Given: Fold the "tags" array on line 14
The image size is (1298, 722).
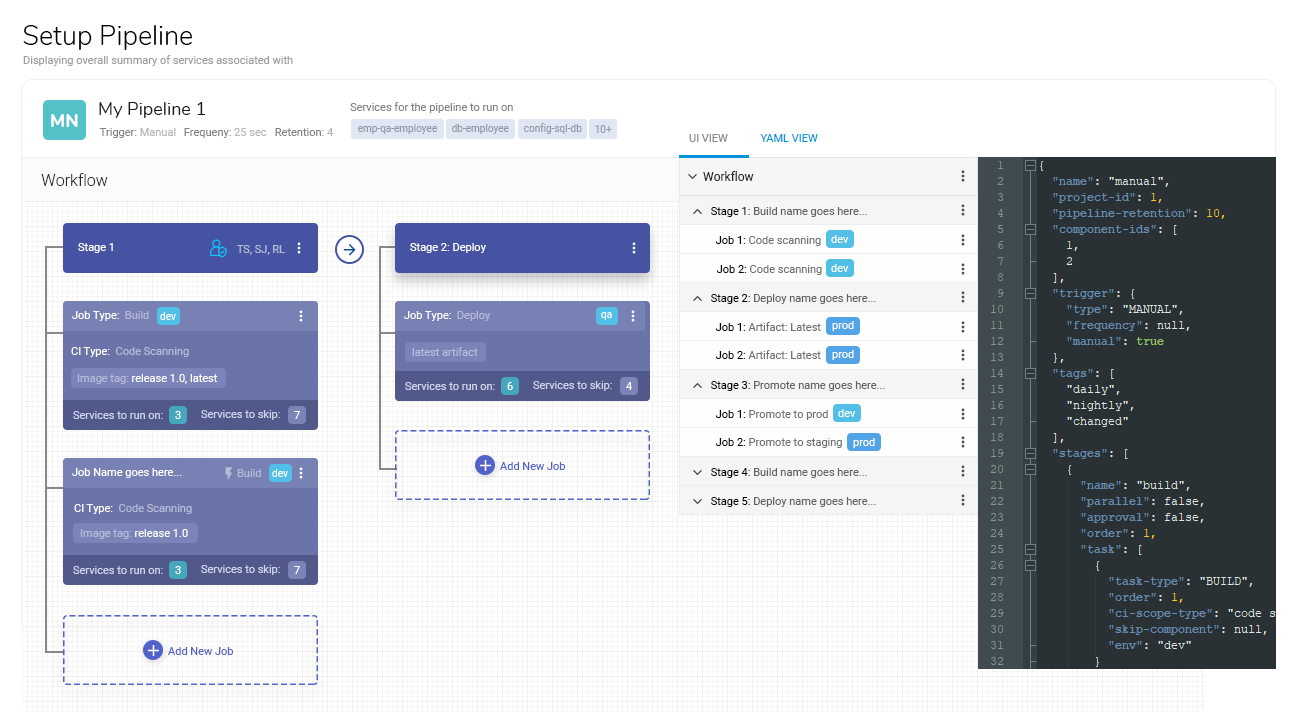Looking at the screenshot, I should click(1031, 373).
